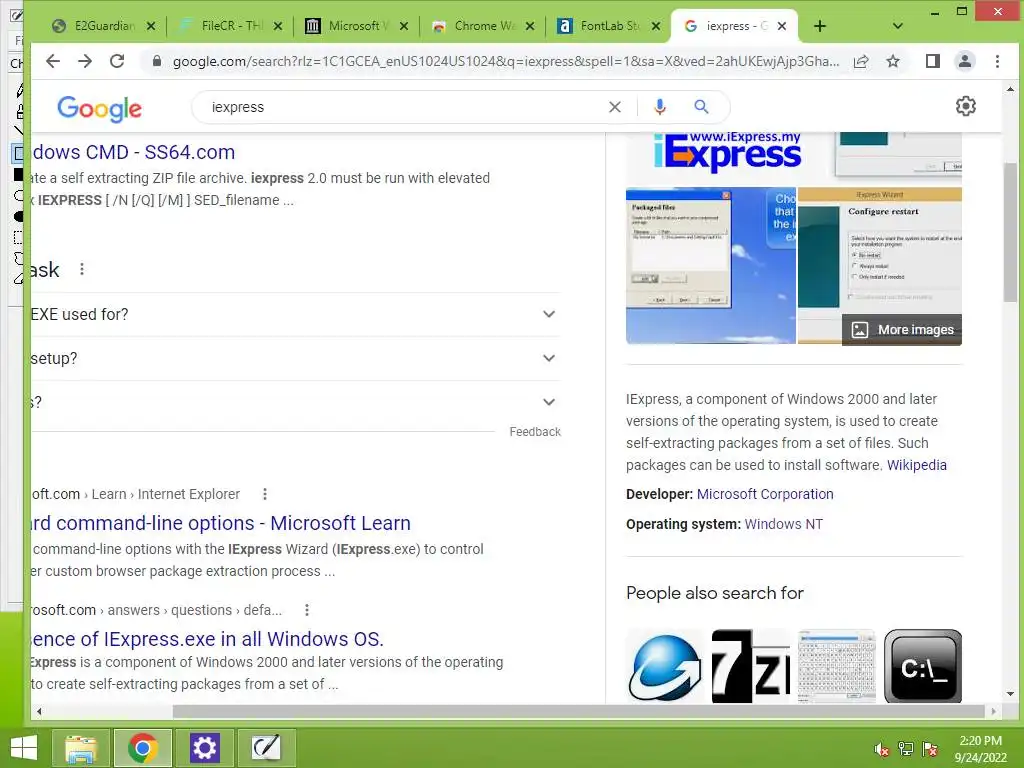Open Packaged files screenshot thumbnail
This screenshot has width=1024, height=768.
[x=711, y=266]
